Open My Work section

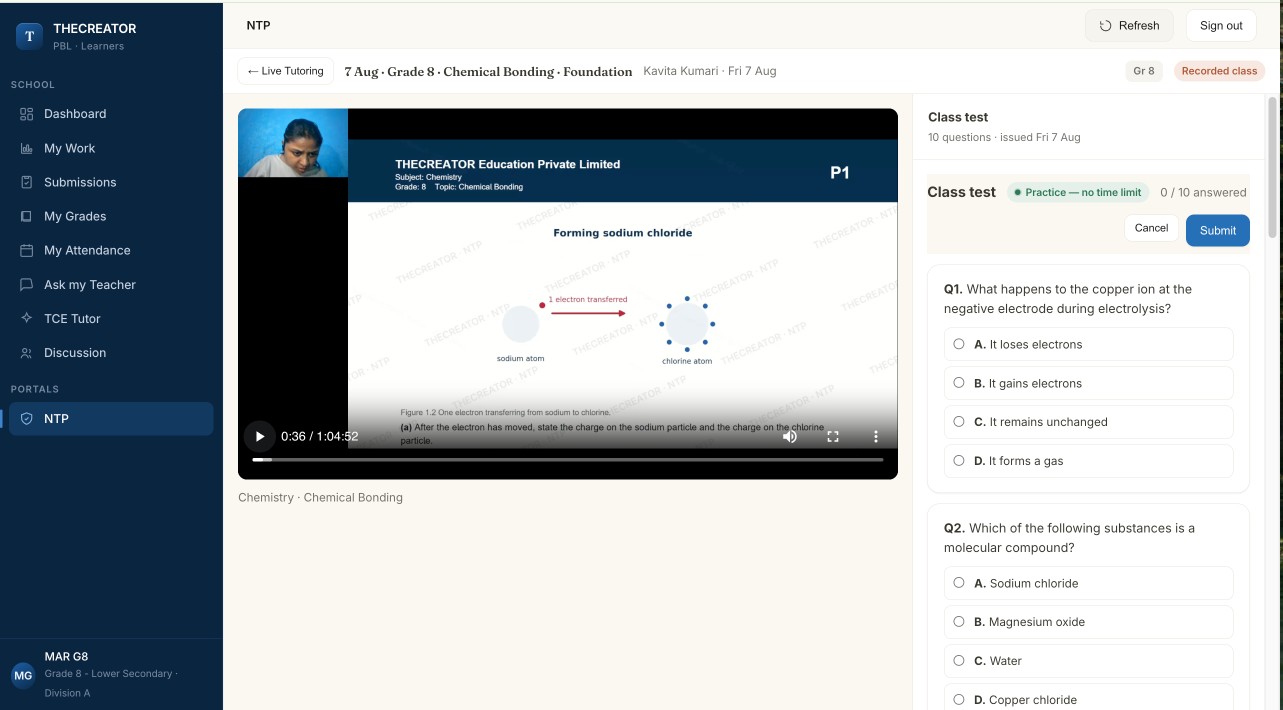point(111,148)
